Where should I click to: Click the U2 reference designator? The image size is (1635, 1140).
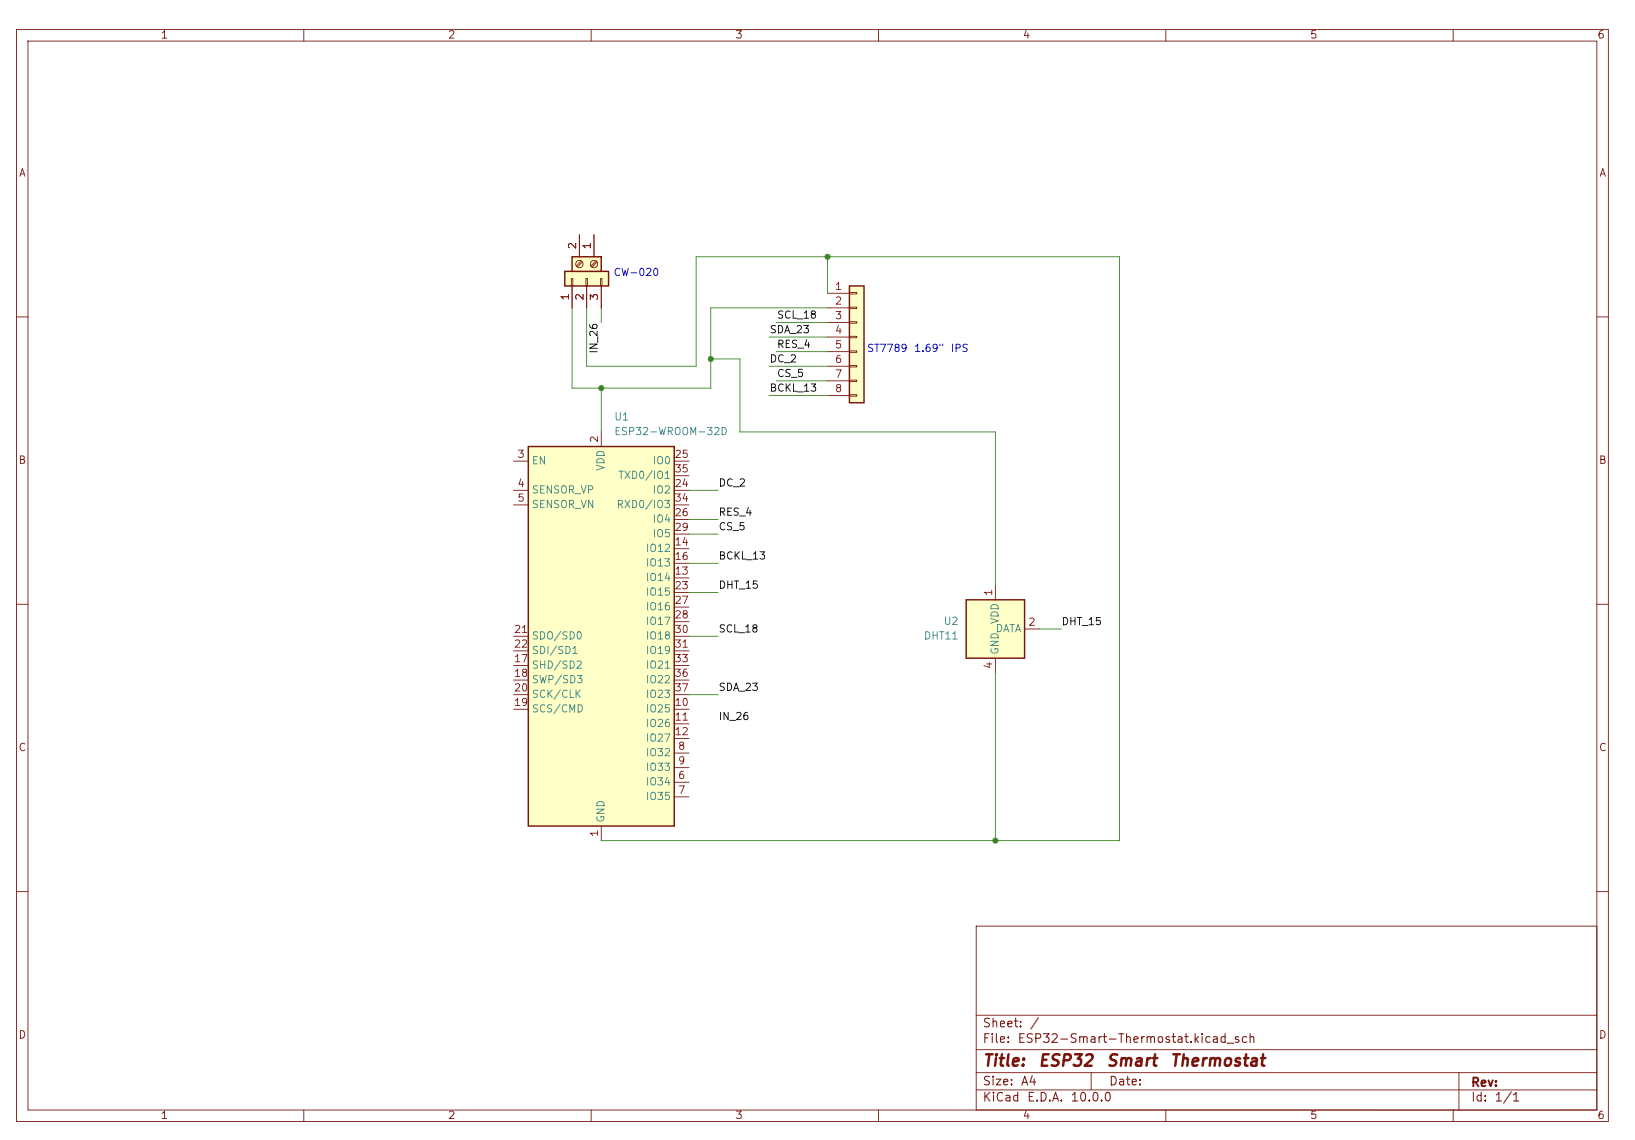[x=950, y=621]
